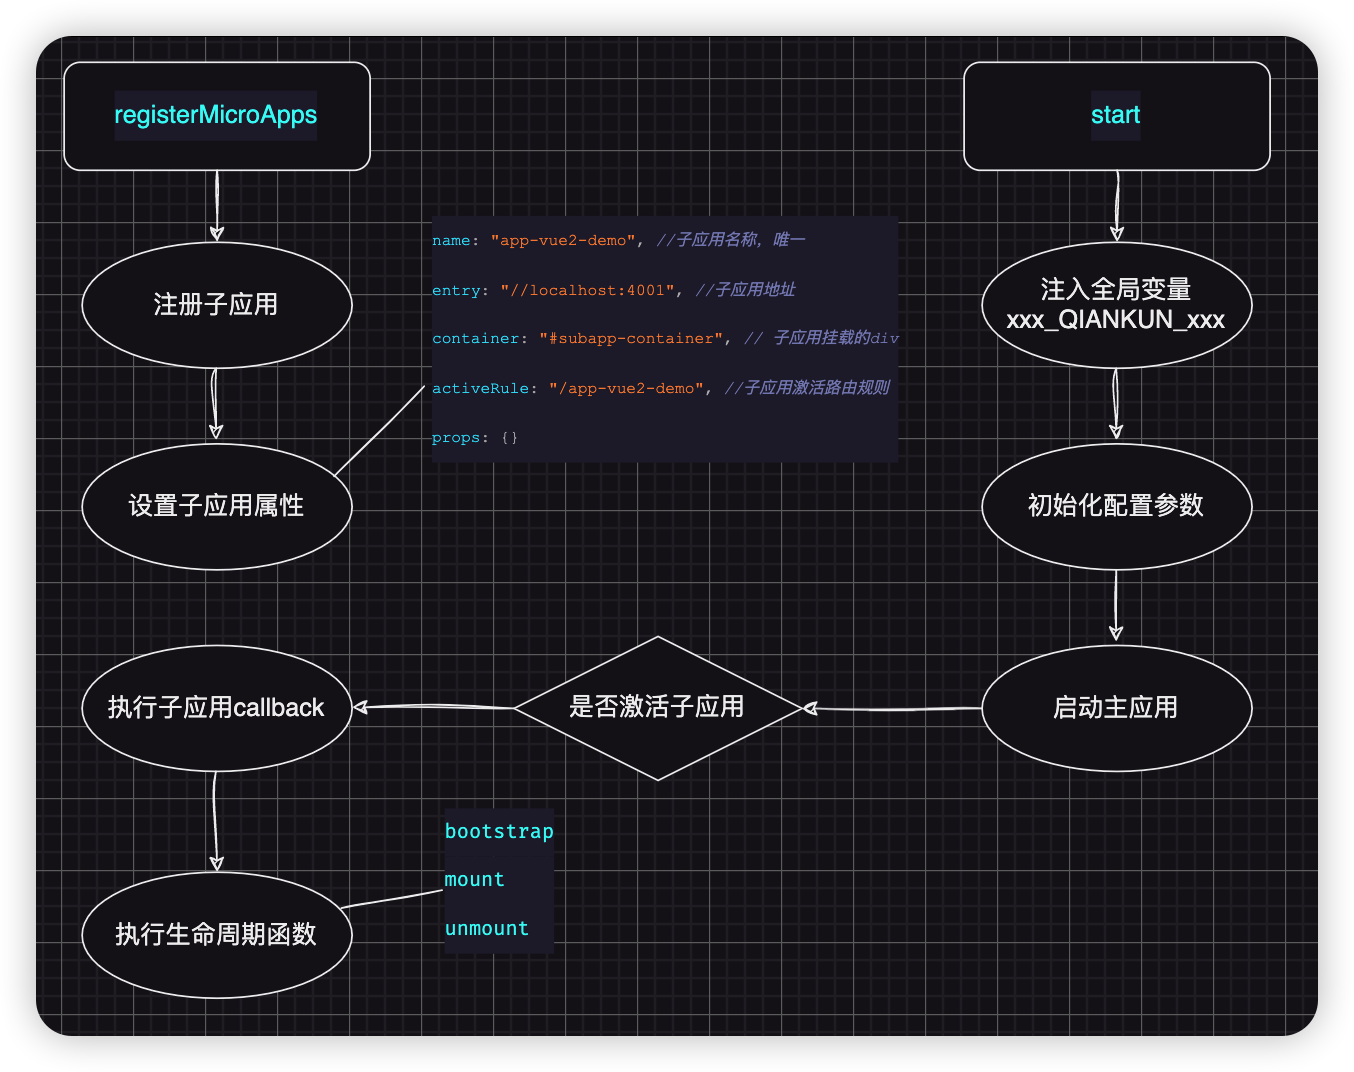
Task: Click the 初始化配置参数 ellipse node
Action: pyautogui.click(x=1116, y=506)
